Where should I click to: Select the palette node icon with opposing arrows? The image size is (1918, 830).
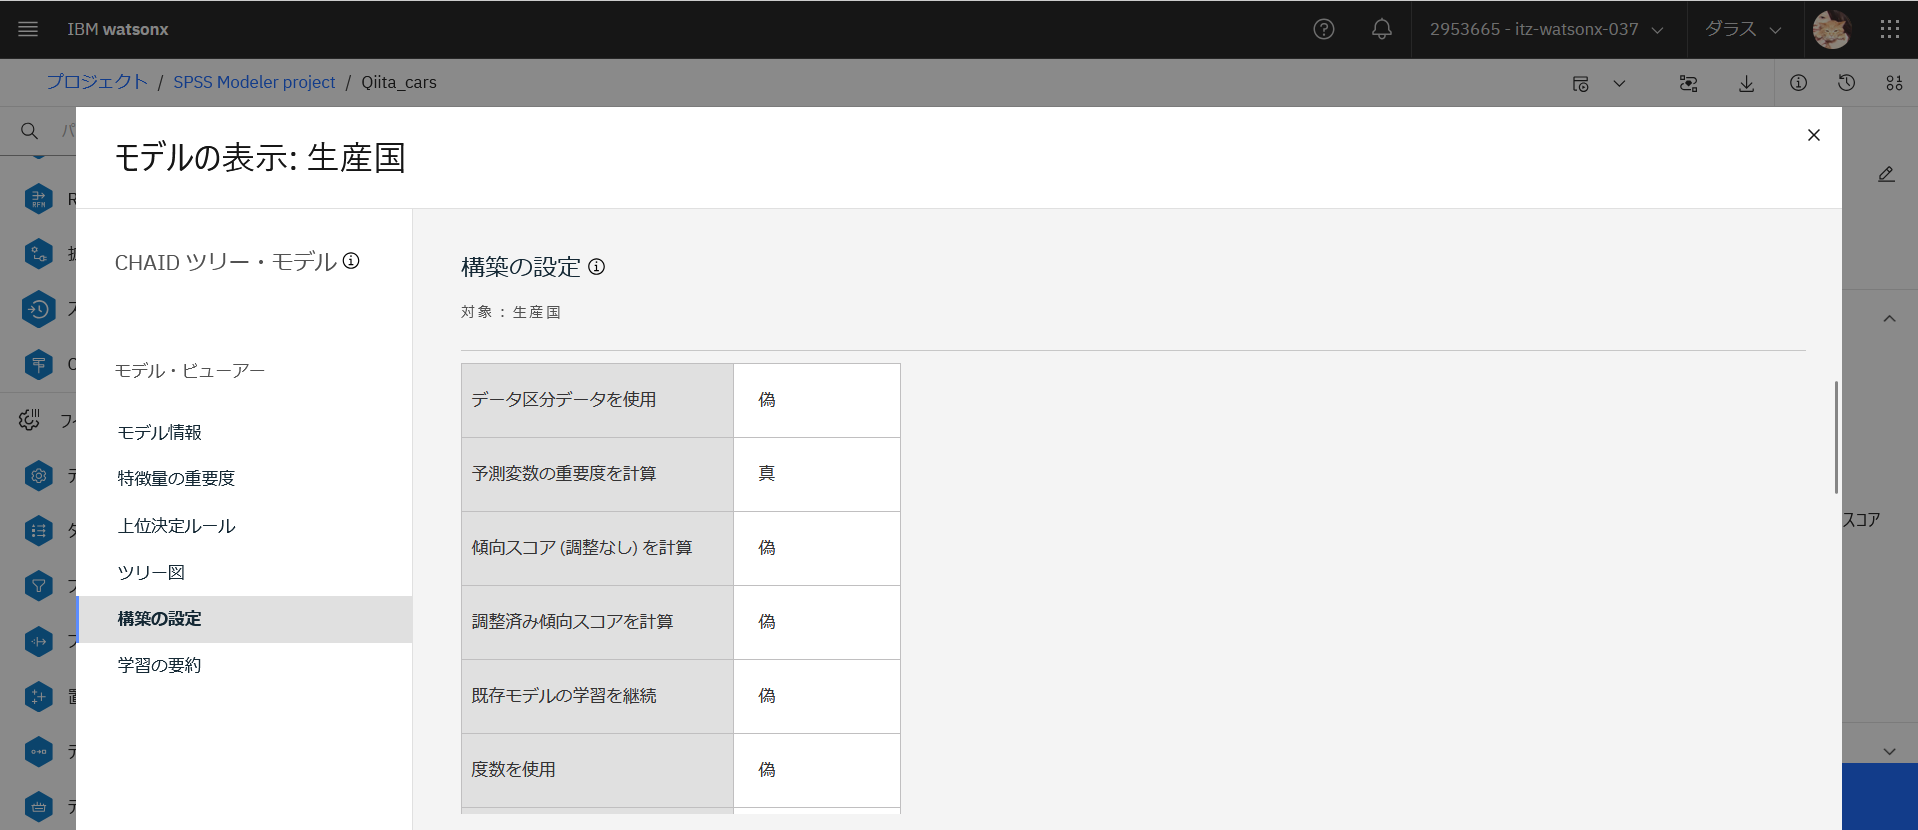(38, 641)
